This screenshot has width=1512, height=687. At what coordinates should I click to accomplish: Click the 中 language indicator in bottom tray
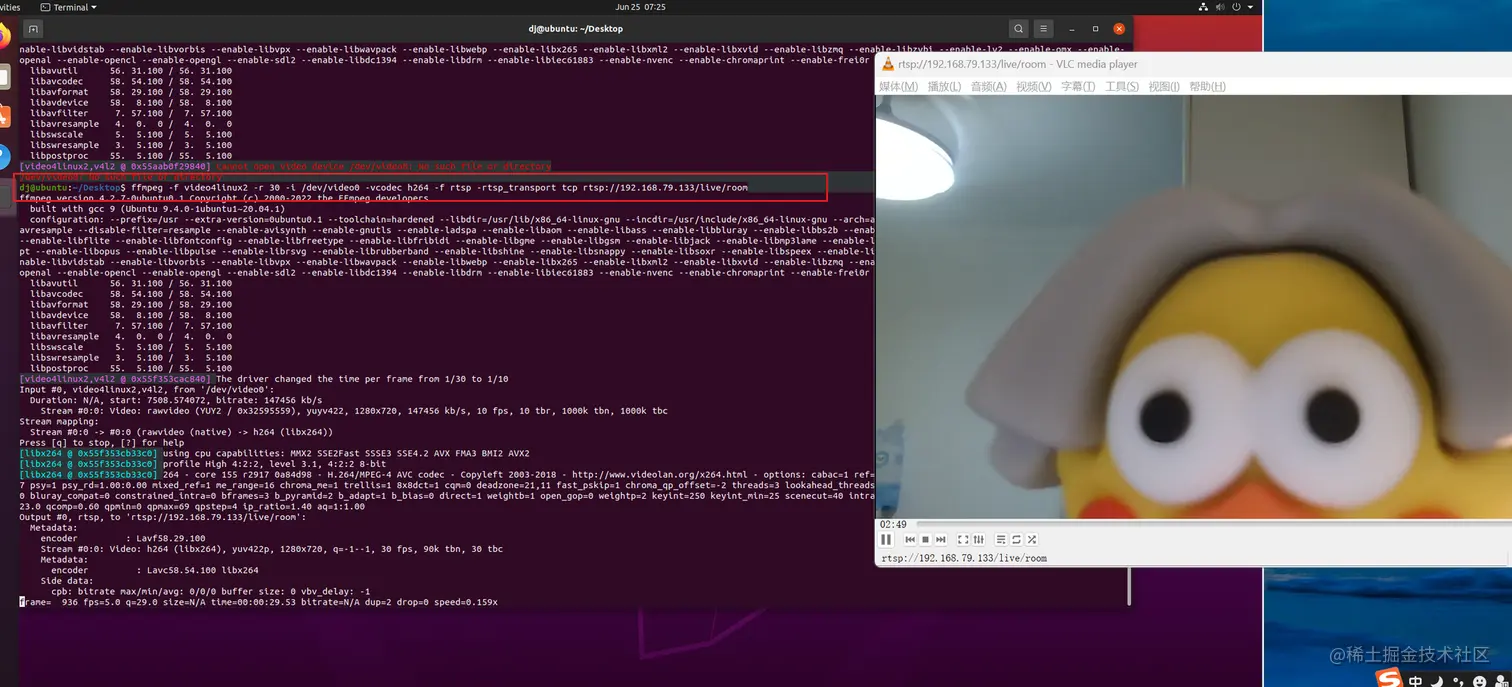point(1415,680)
